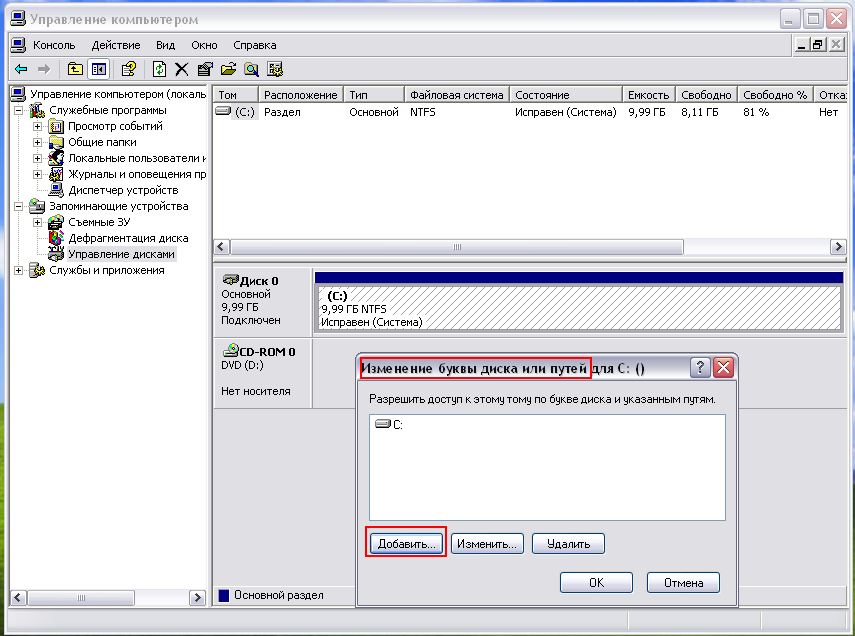Close the drive letter dialog with red X
Screen dimensions: 855x636
coord(723,368)
